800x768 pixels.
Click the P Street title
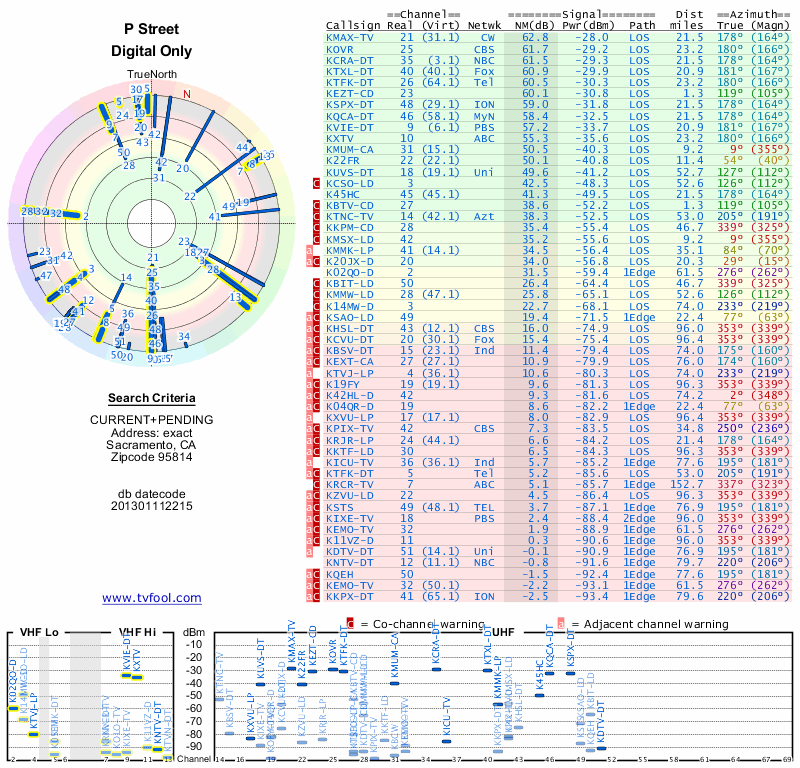pos(152,29)
